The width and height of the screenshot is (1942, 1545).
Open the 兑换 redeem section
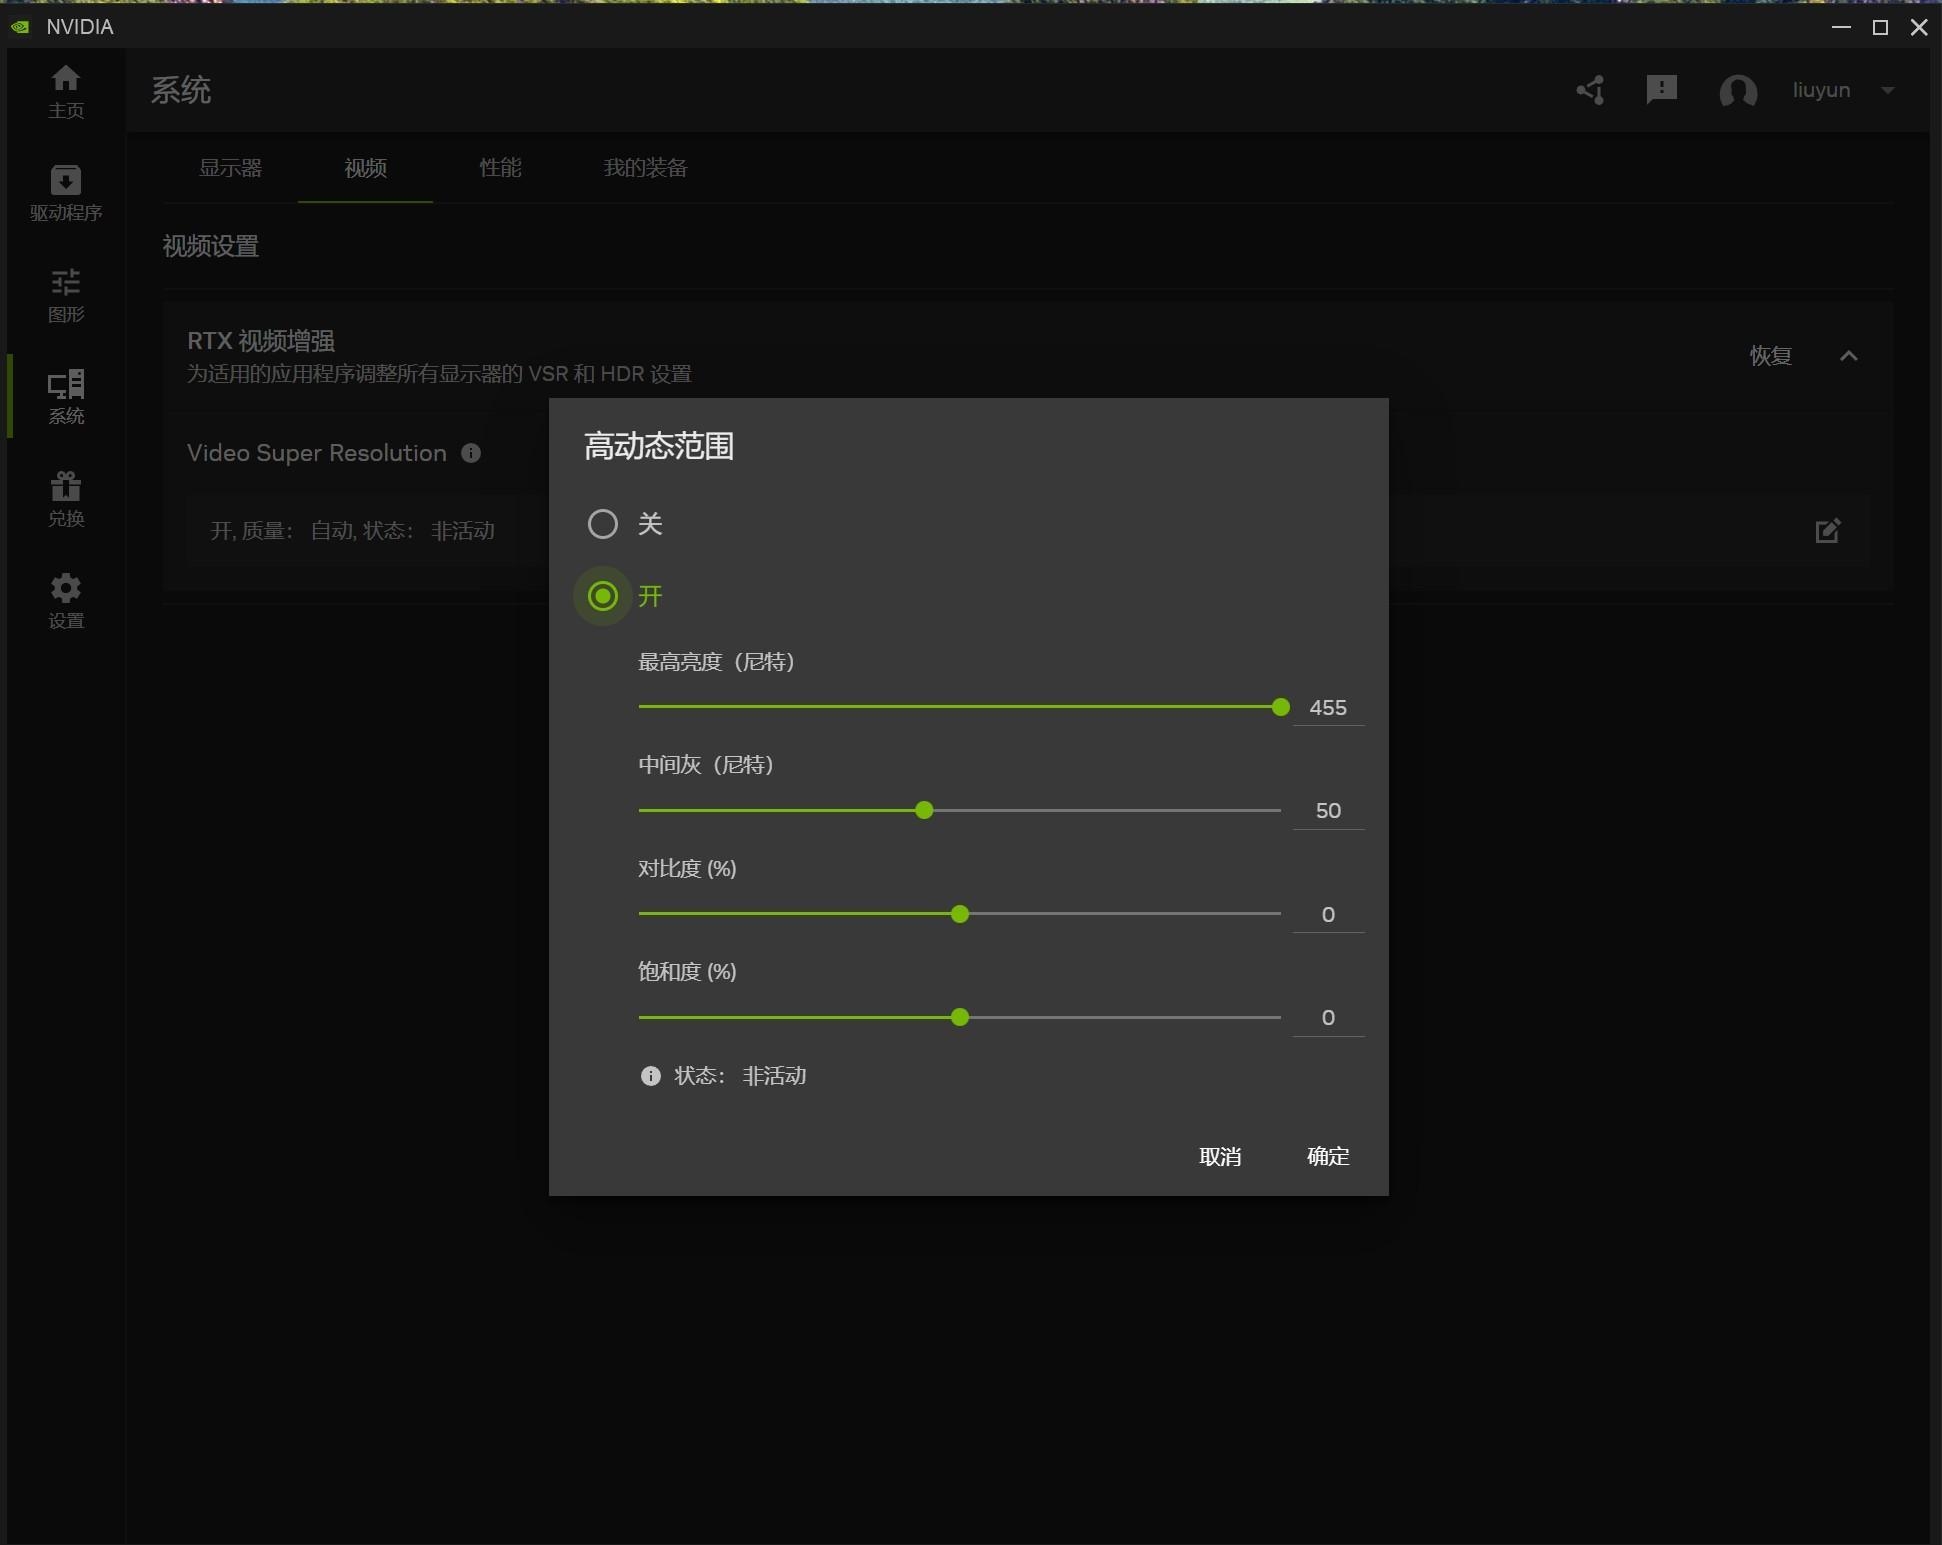[x=66, y=500]
